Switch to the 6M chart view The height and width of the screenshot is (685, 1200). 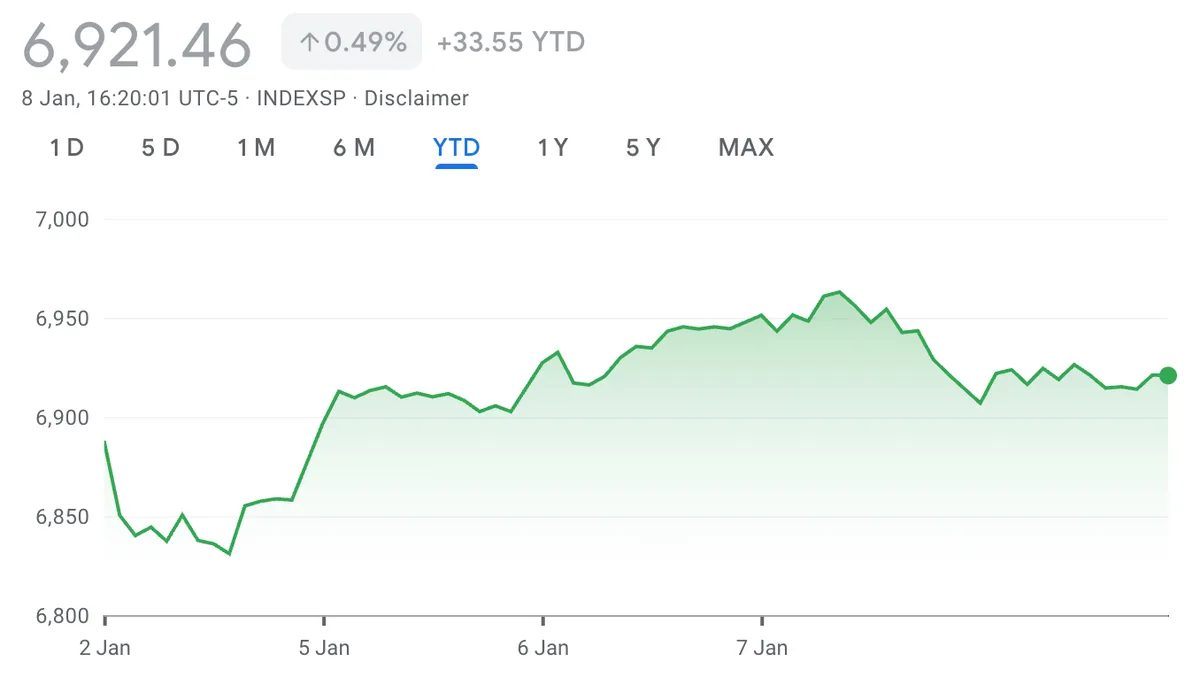pos(354,147)
